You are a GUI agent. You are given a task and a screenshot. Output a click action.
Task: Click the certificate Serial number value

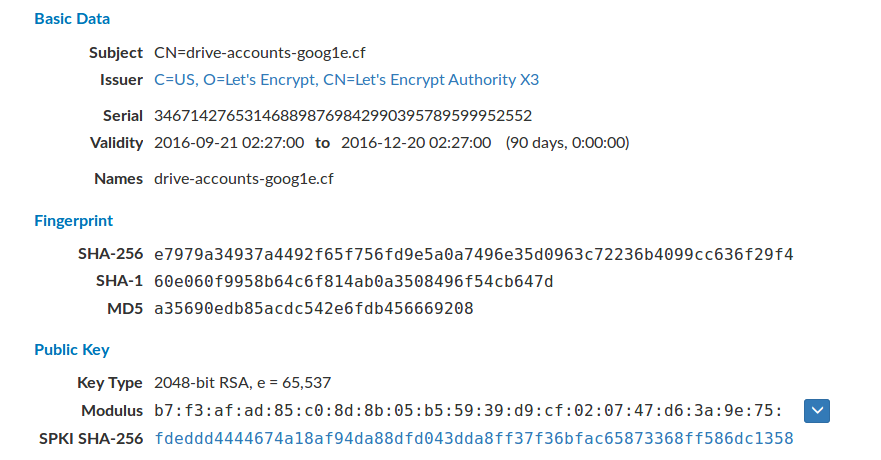[343, 115]
